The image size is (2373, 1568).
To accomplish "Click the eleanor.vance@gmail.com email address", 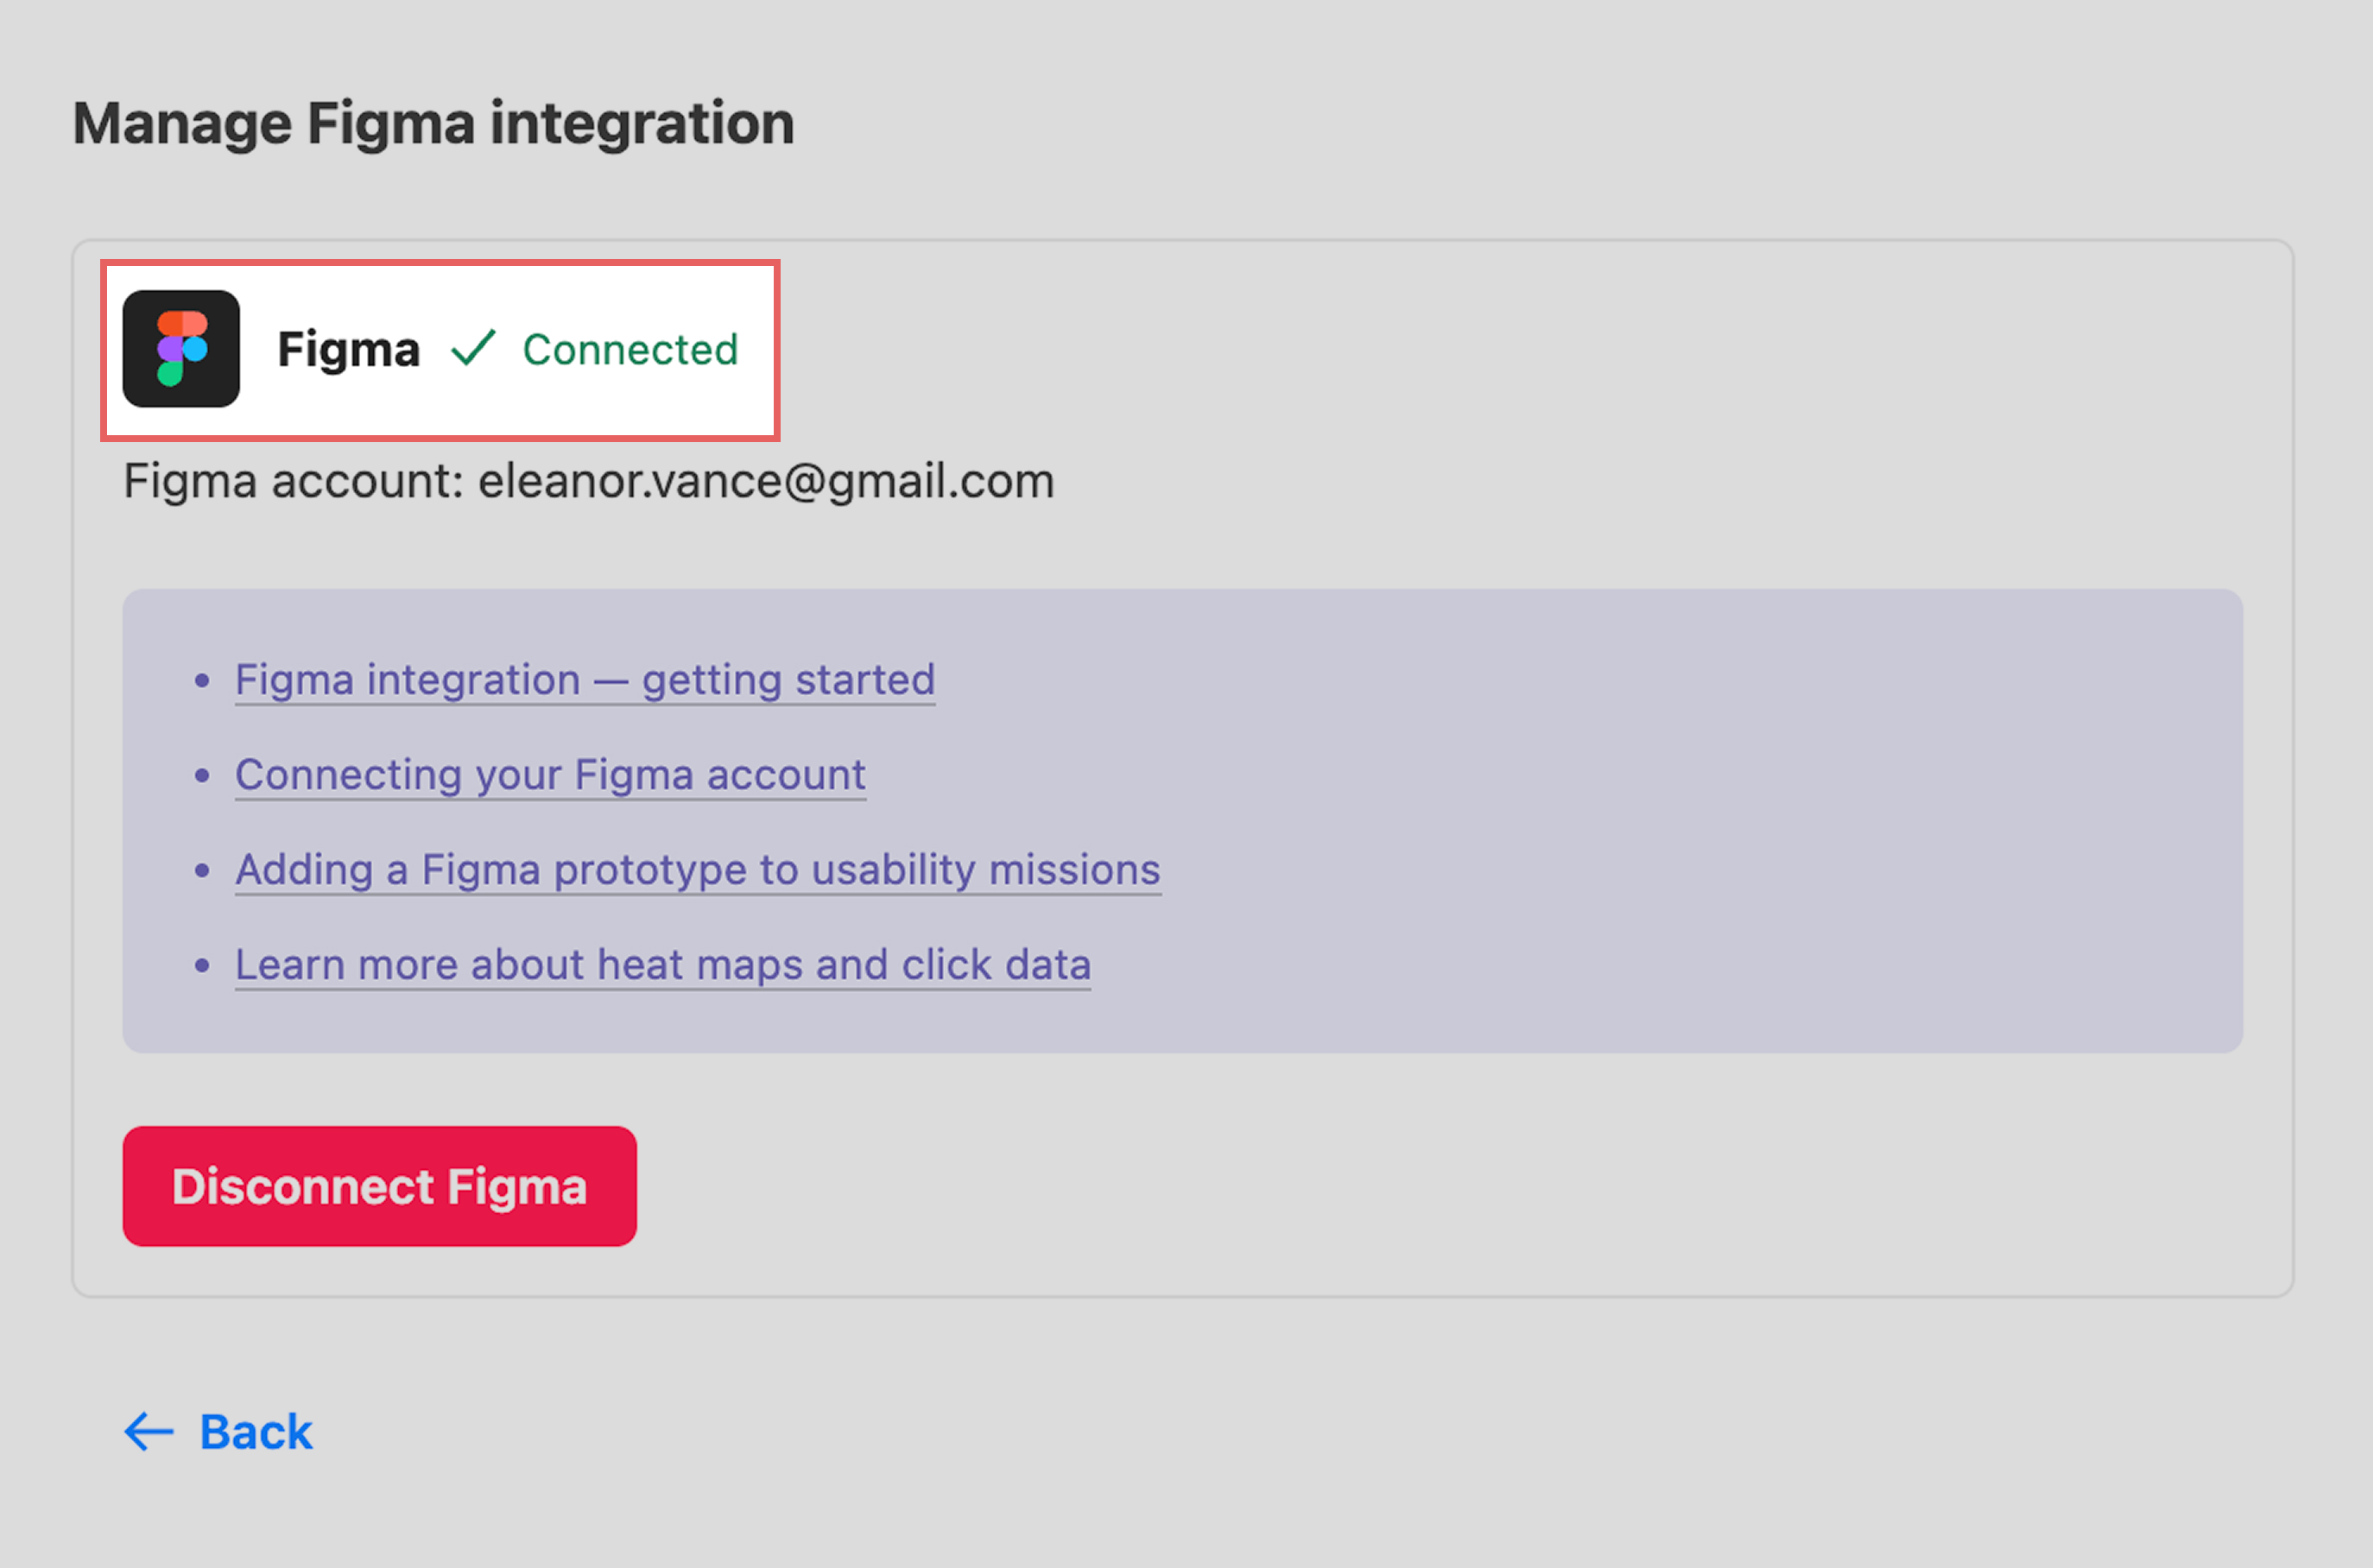I will tap(766, 481).
